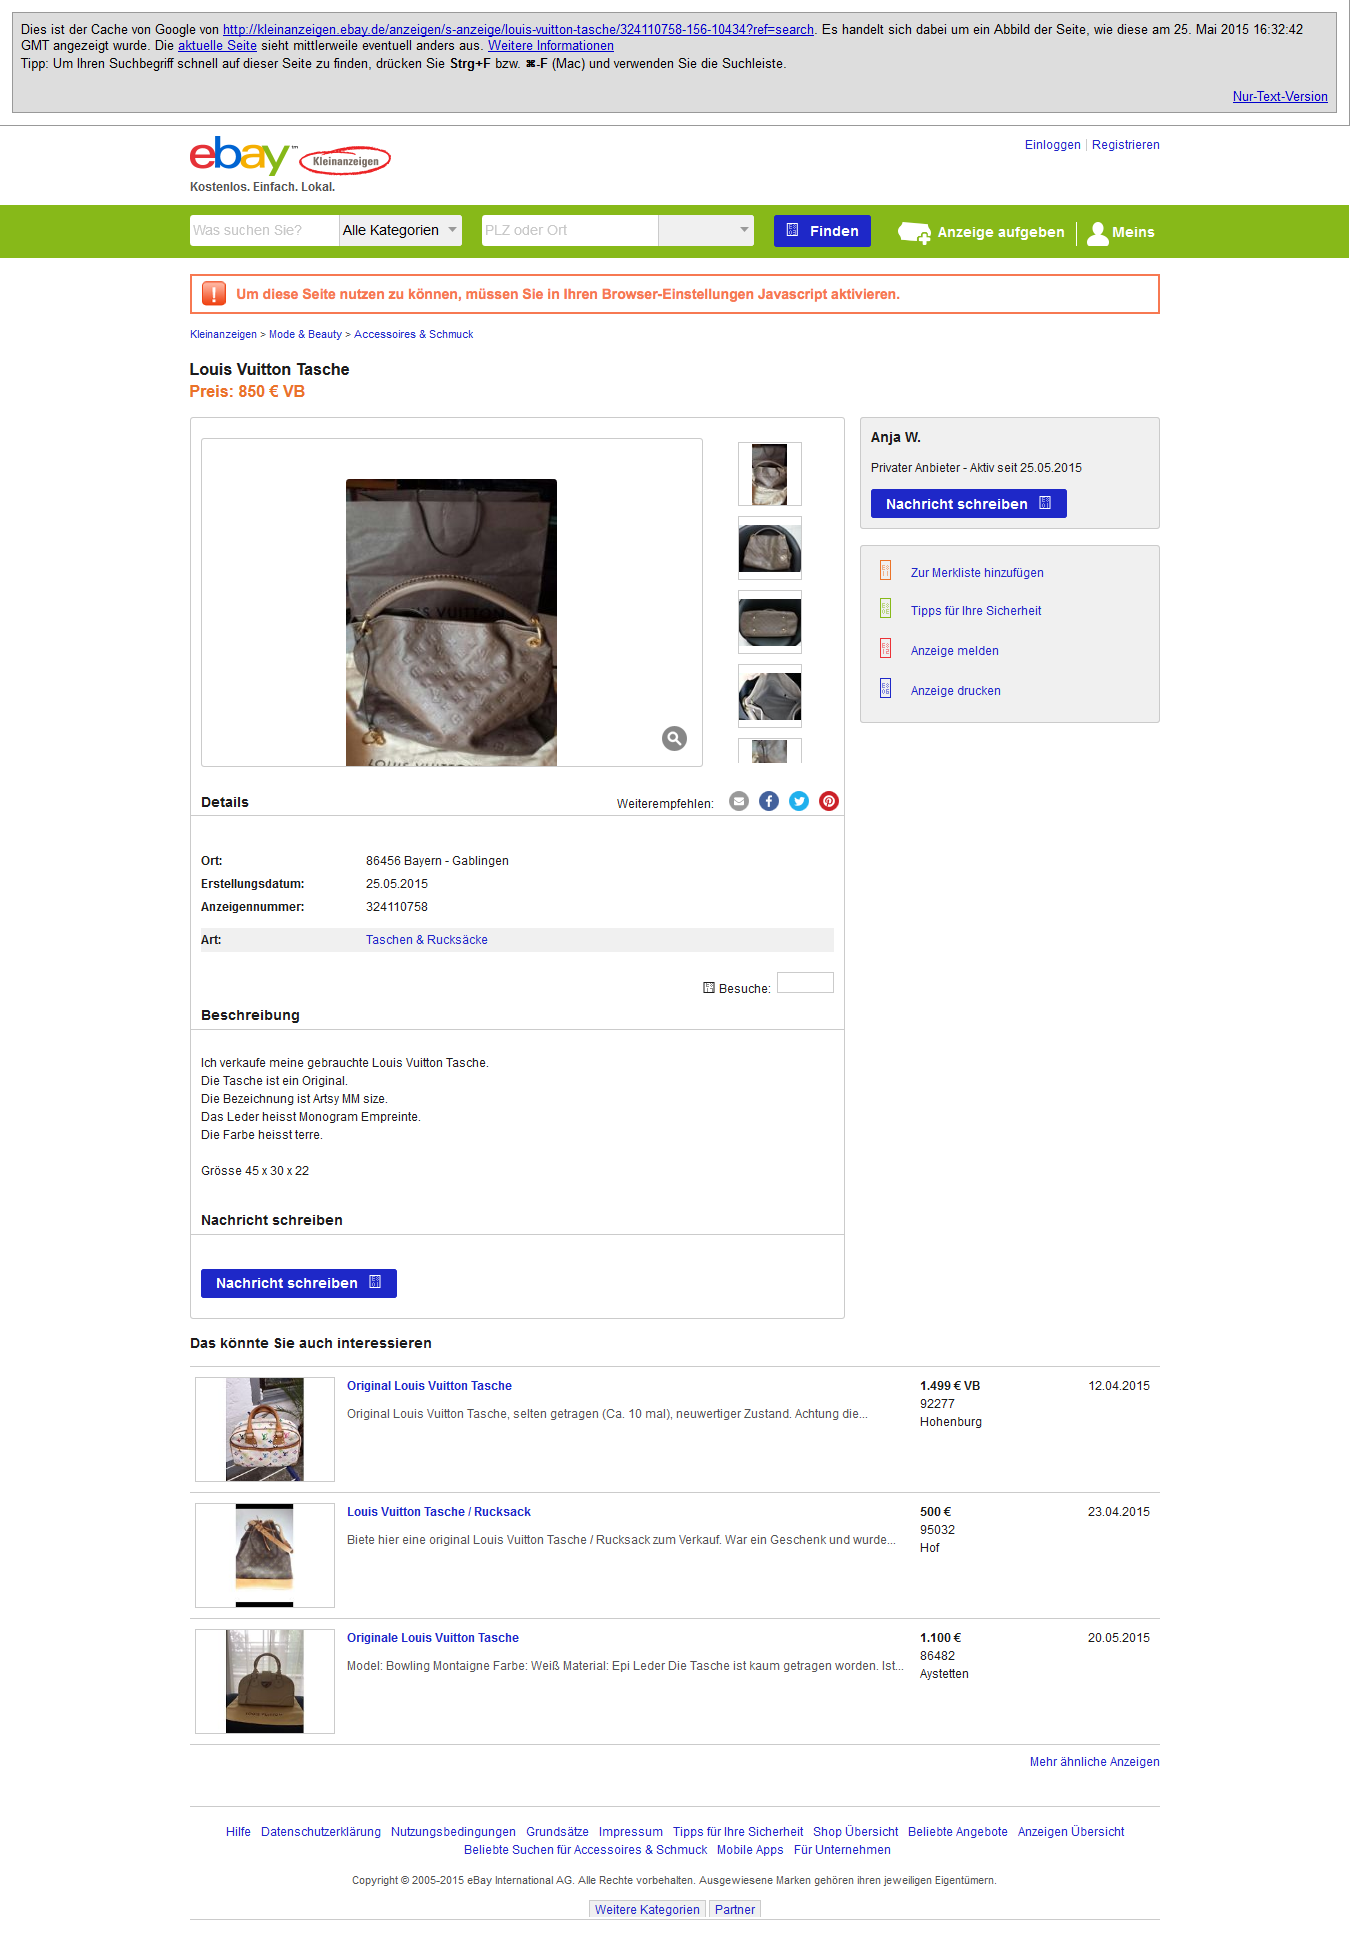Image resolution: width=1350 pixels, height=1940 pixels.
Task: Share listing via email icon
Action: coord(739,801)
